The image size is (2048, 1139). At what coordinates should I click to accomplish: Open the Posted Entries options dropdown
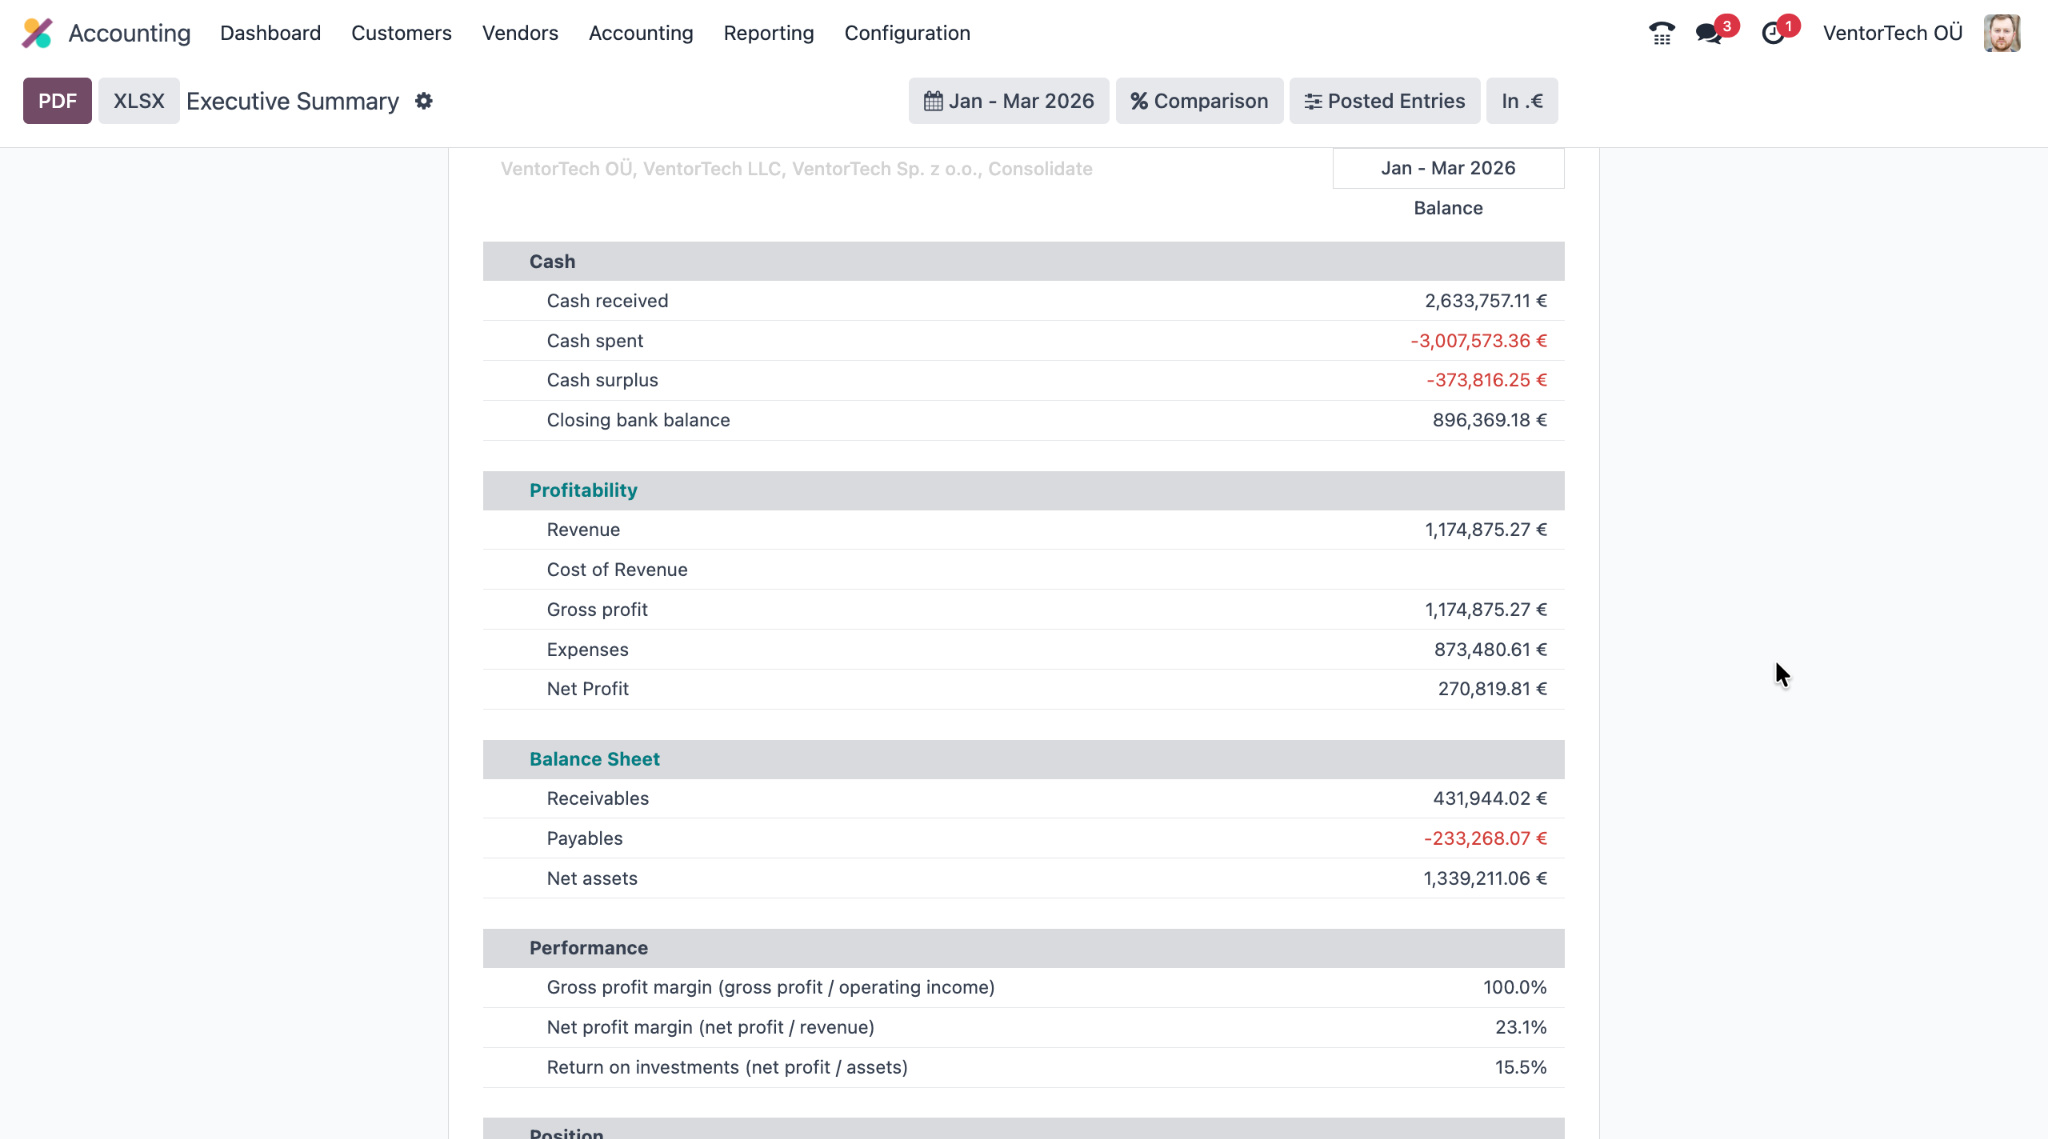1384,101
